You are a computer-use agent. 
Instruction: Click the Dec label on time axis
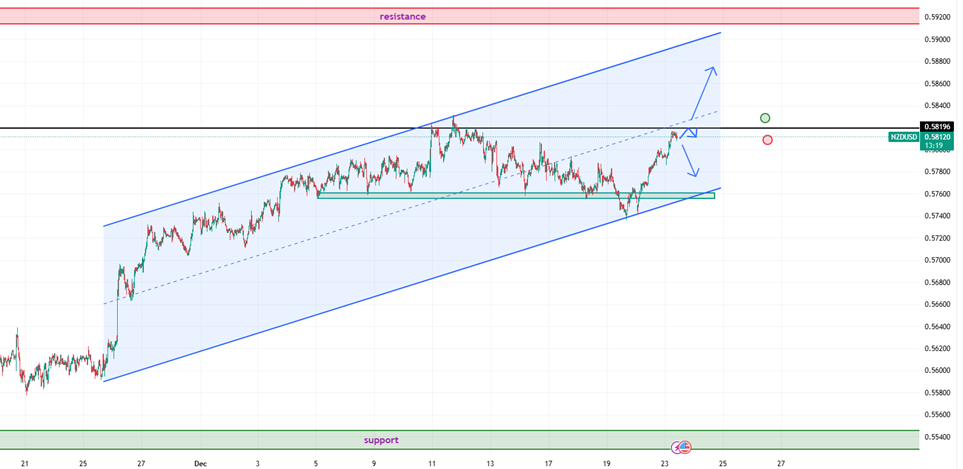click(198, 464)
